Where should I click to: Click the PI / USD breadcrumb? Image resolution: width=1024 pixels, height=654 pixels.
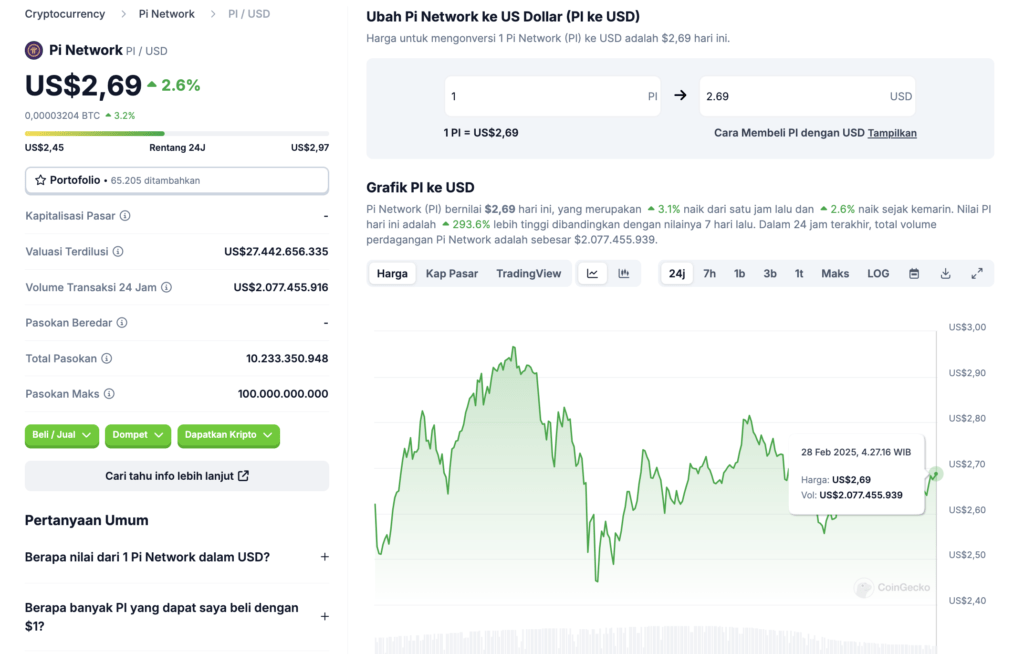(249, 14)
